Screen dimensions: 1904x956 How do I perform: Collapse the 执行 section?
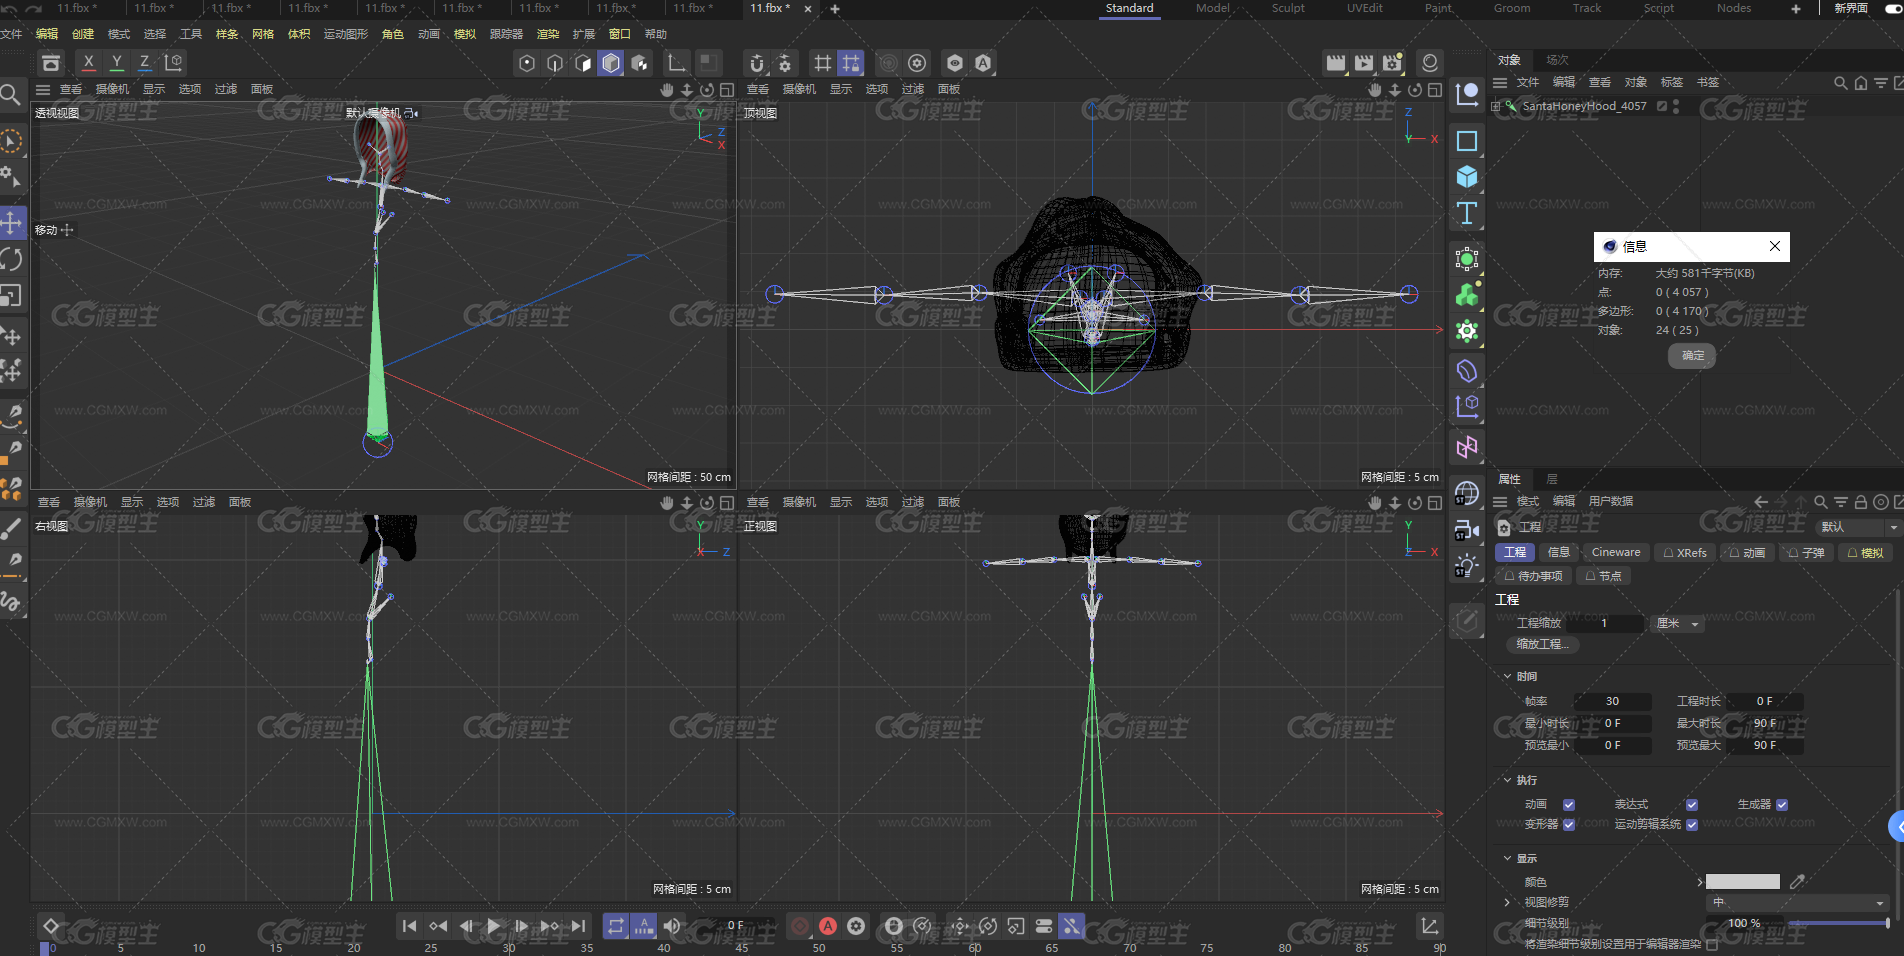[1508, 780]
